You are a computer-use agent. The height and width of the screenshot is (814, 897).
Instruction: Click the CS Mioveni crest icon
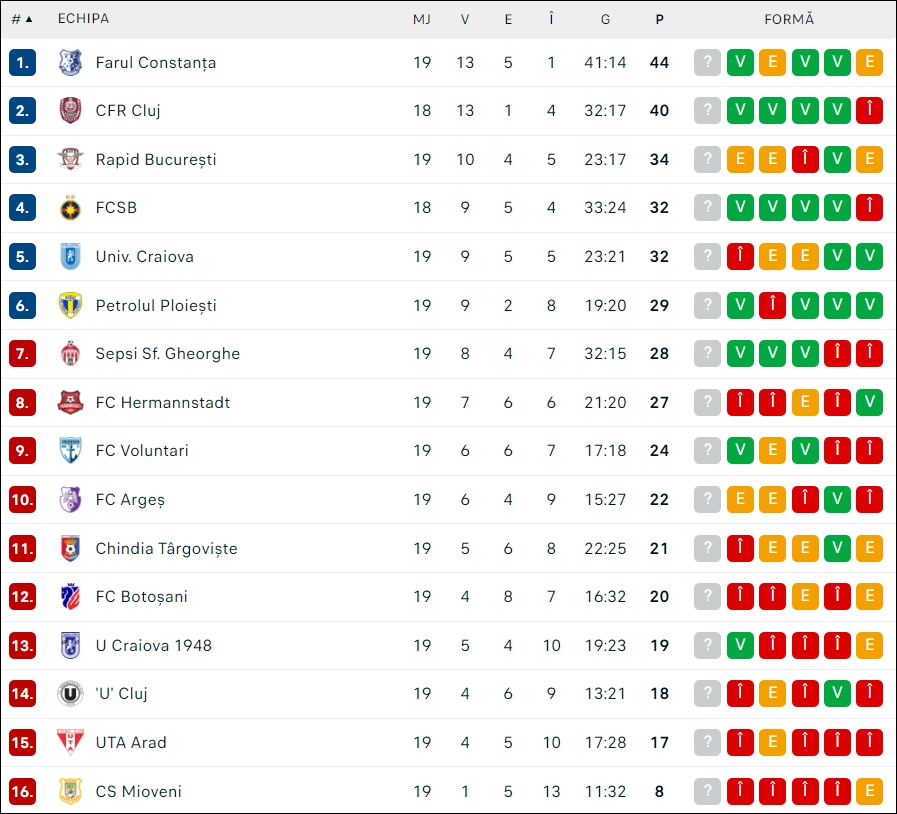(x=70, y=791)
